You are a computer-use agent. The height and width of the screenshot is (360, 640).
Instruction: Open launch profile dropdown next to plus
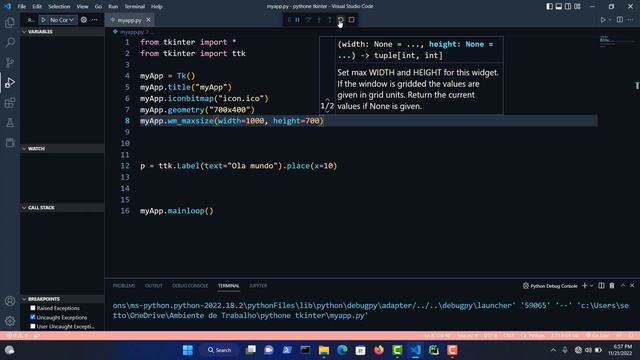591,286
